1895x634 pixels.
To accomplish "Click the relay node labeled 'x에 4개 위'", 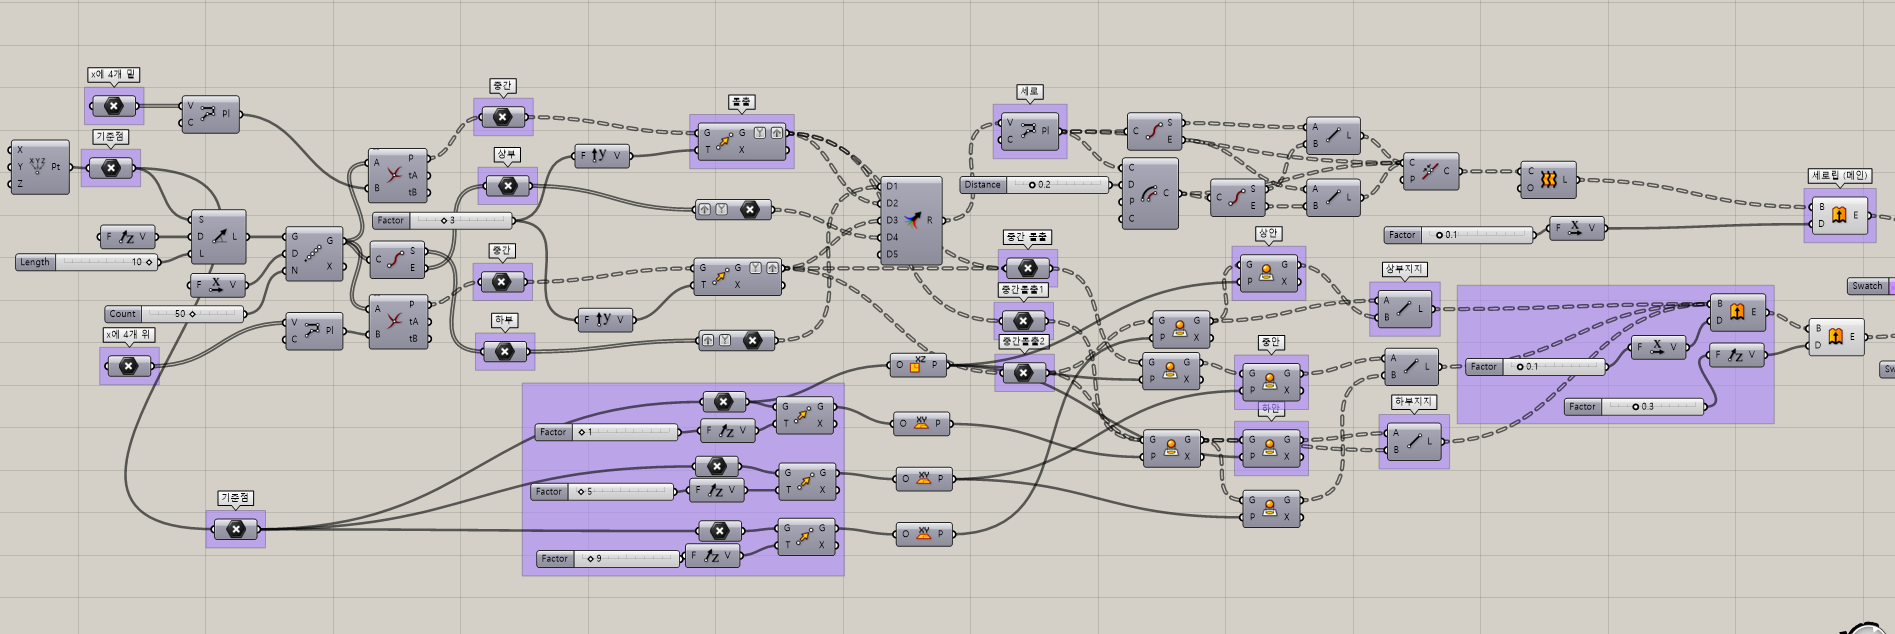I will pos(128,366).
